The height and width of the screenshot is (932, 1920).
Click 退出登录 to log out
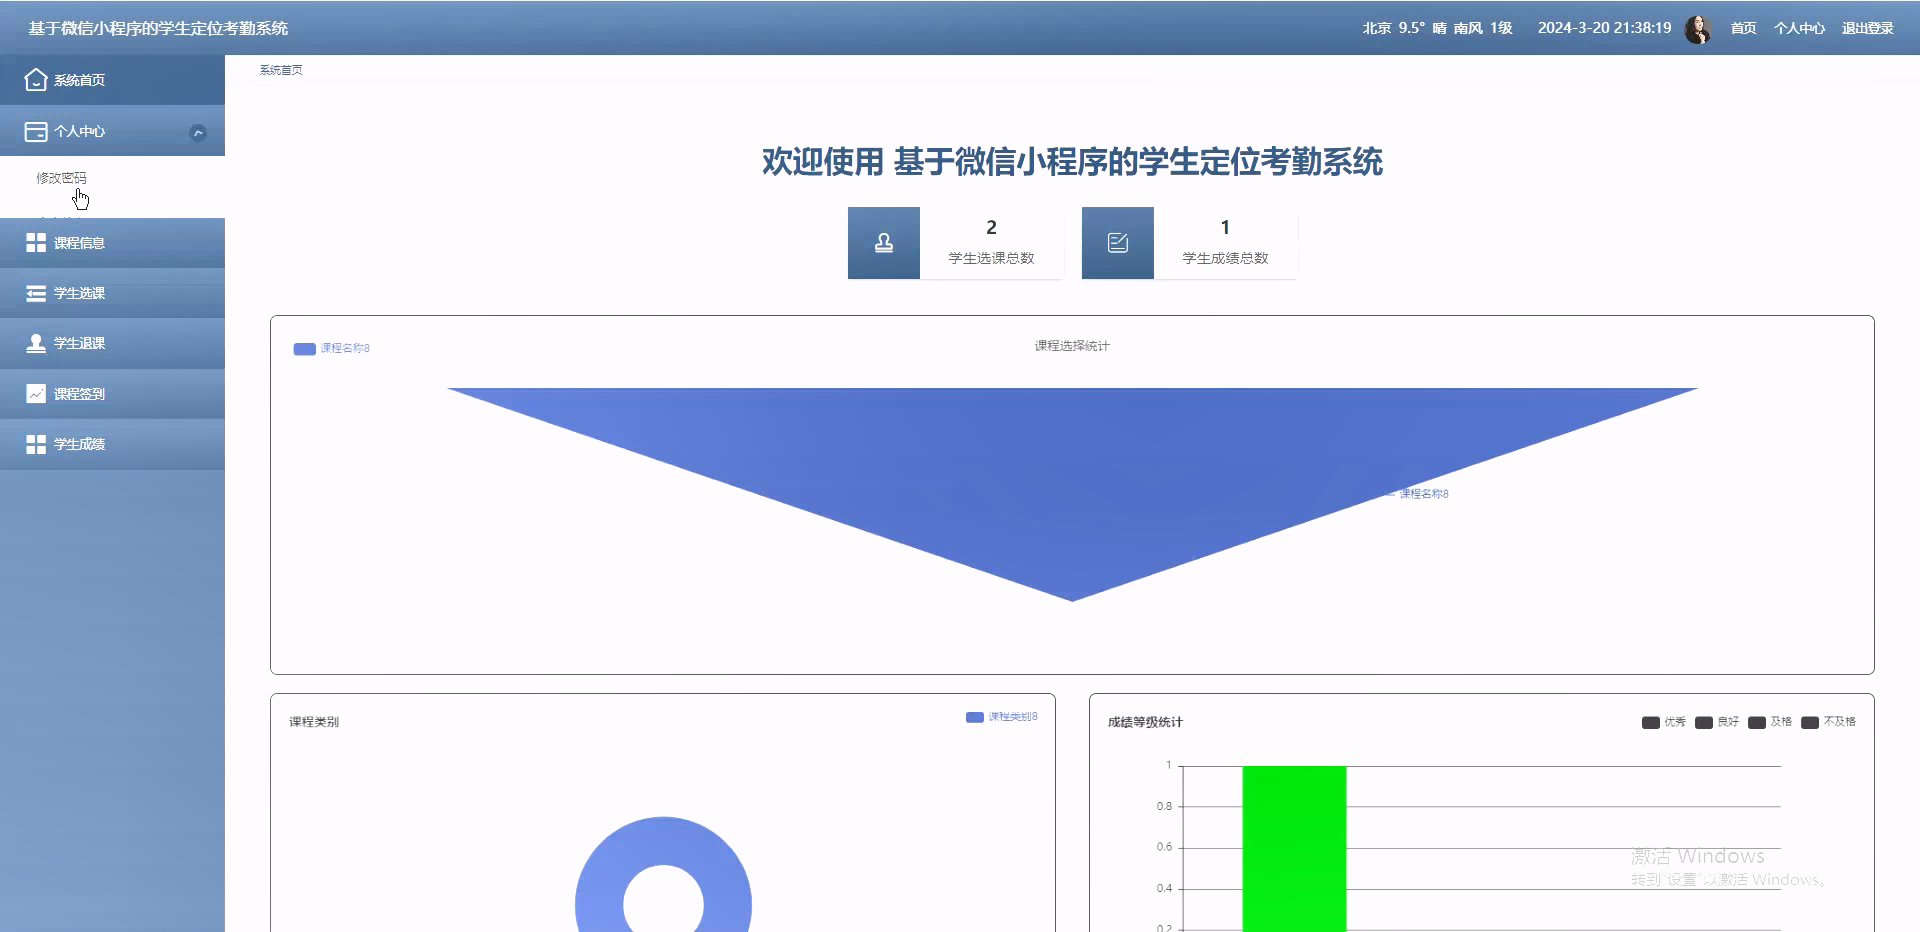point(1868,28)
